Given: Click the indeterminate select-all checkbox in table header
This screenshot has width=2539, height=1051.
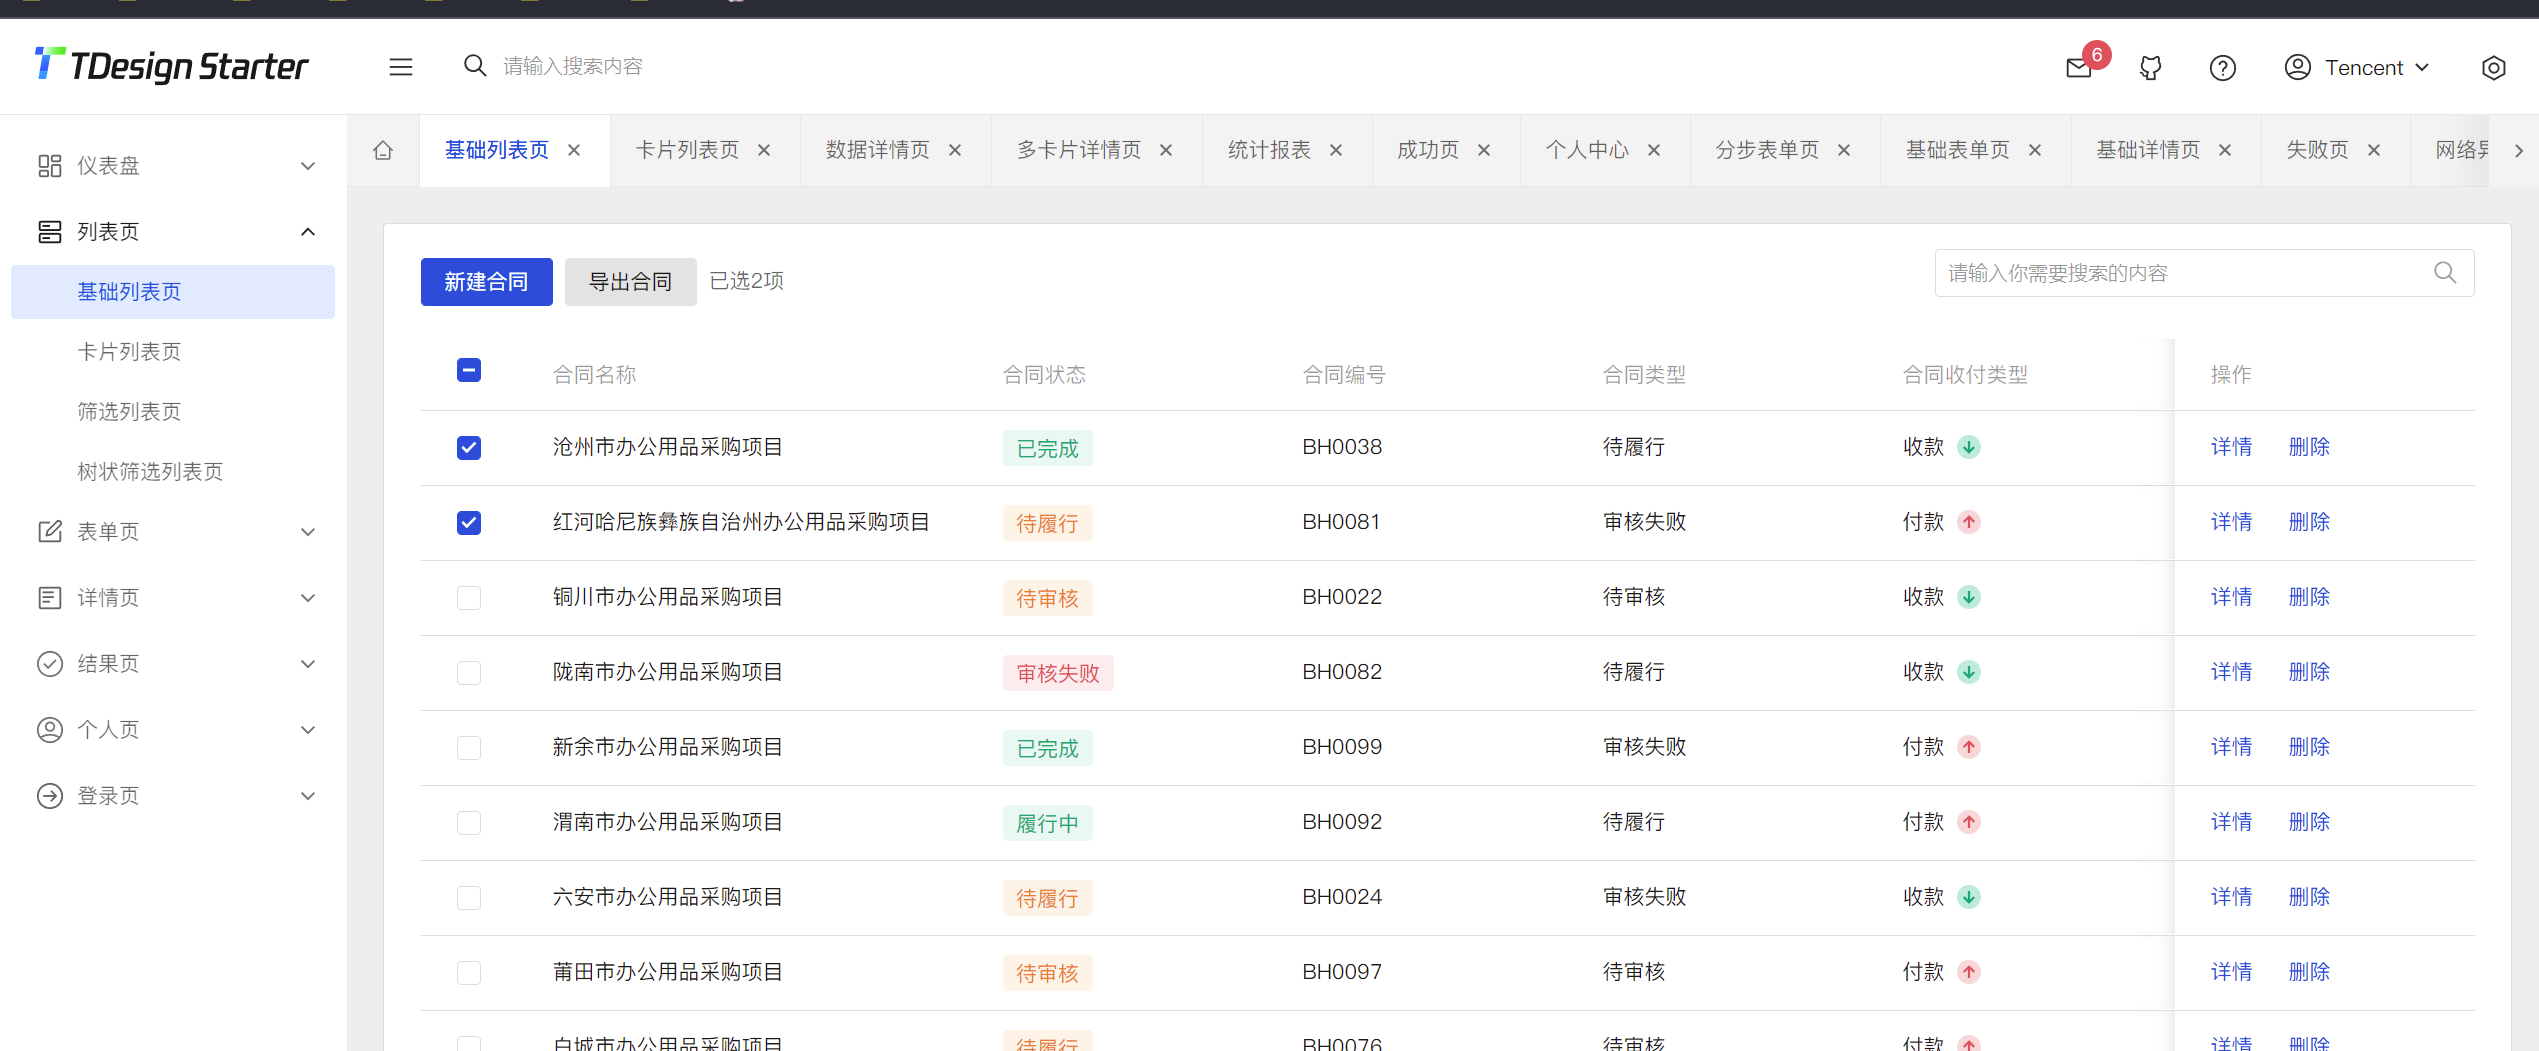Looking at the screenshot, I should tap(468, 370).
